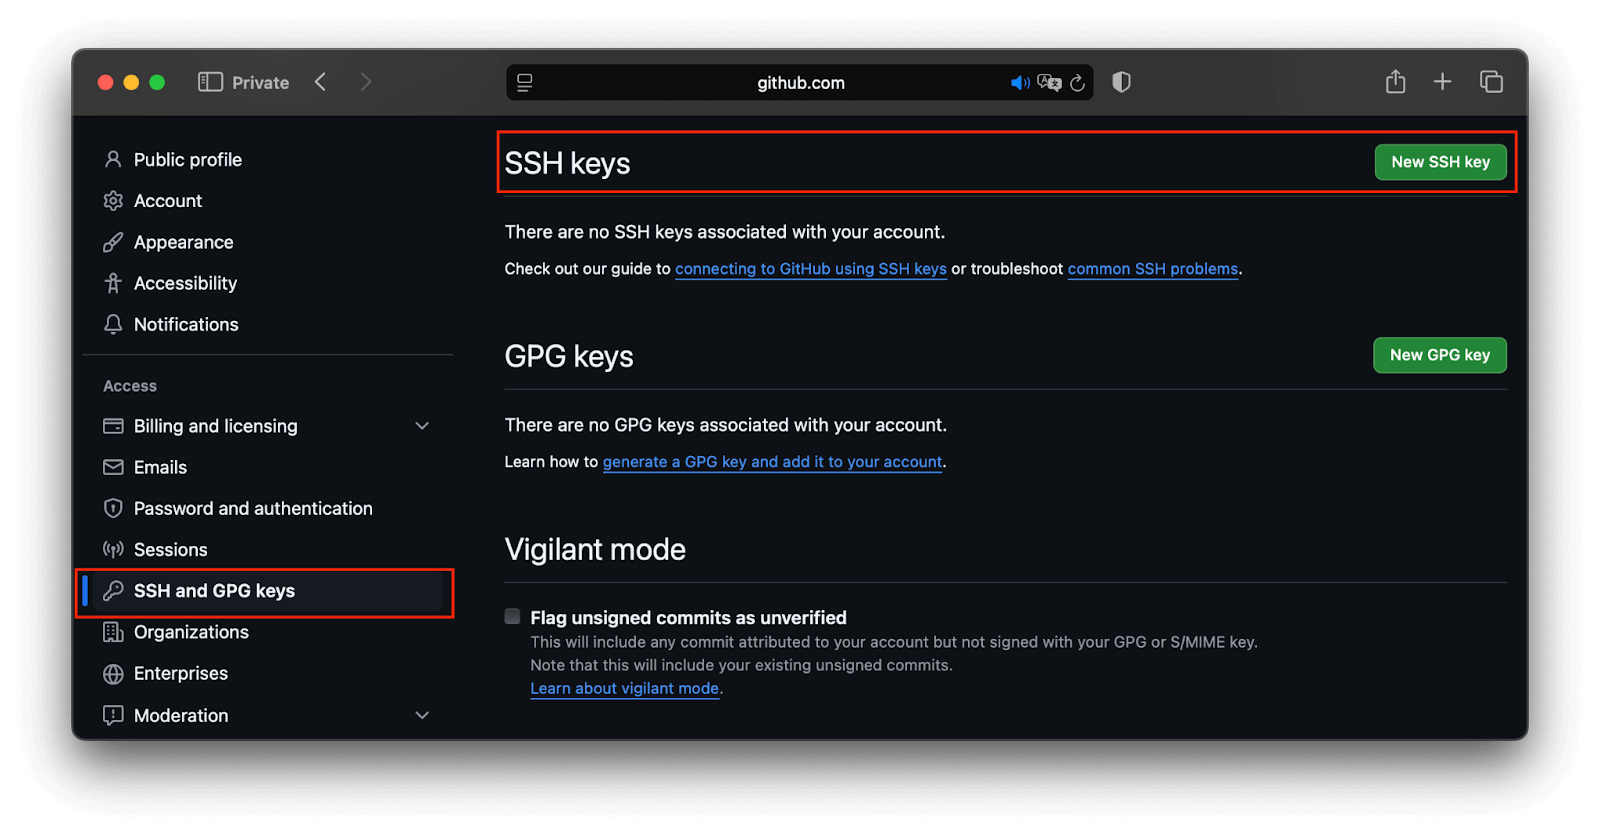Select the Account gear icon in sidebar

[x=113, y=200]
